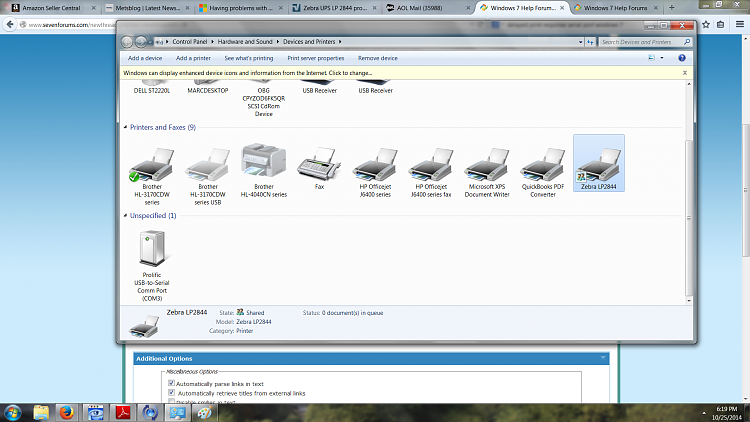Click the browser URL address field
750x422 pixels.
pyautogui.click(x=72, y=24)
